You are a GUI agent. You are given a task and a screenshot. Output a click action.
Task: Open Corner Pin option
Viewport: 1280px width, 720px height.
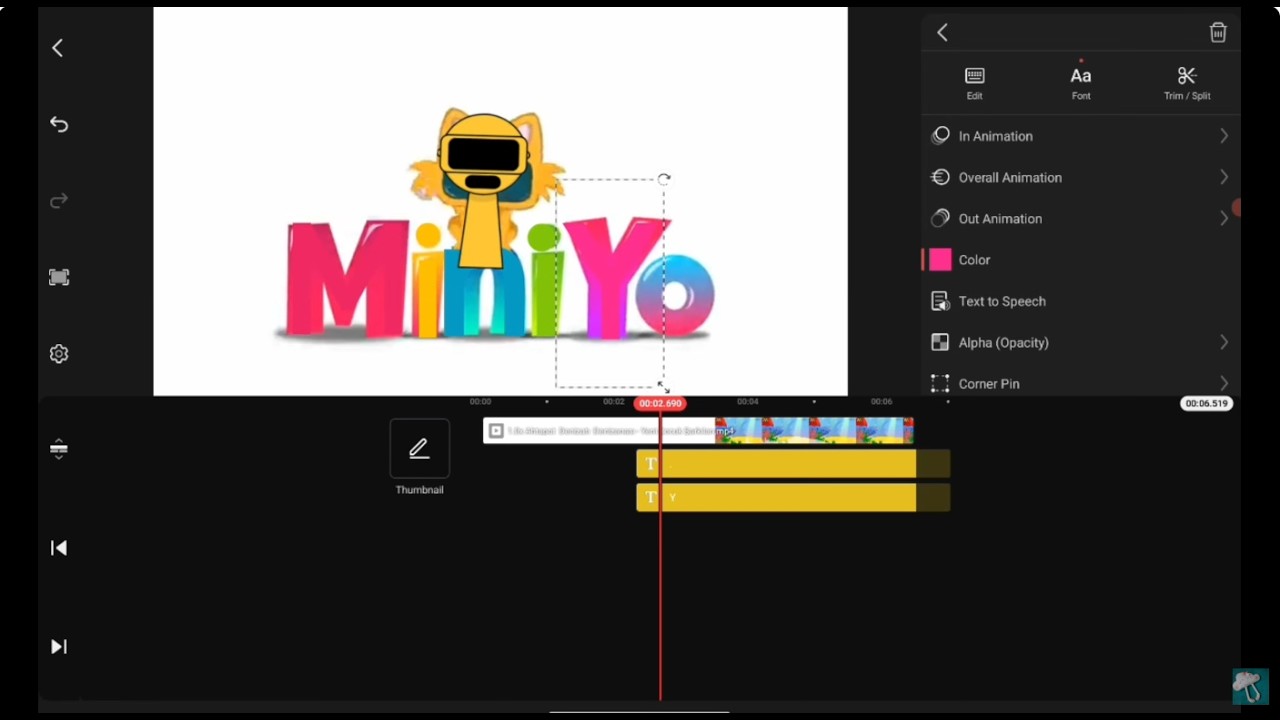[1081, 383]
